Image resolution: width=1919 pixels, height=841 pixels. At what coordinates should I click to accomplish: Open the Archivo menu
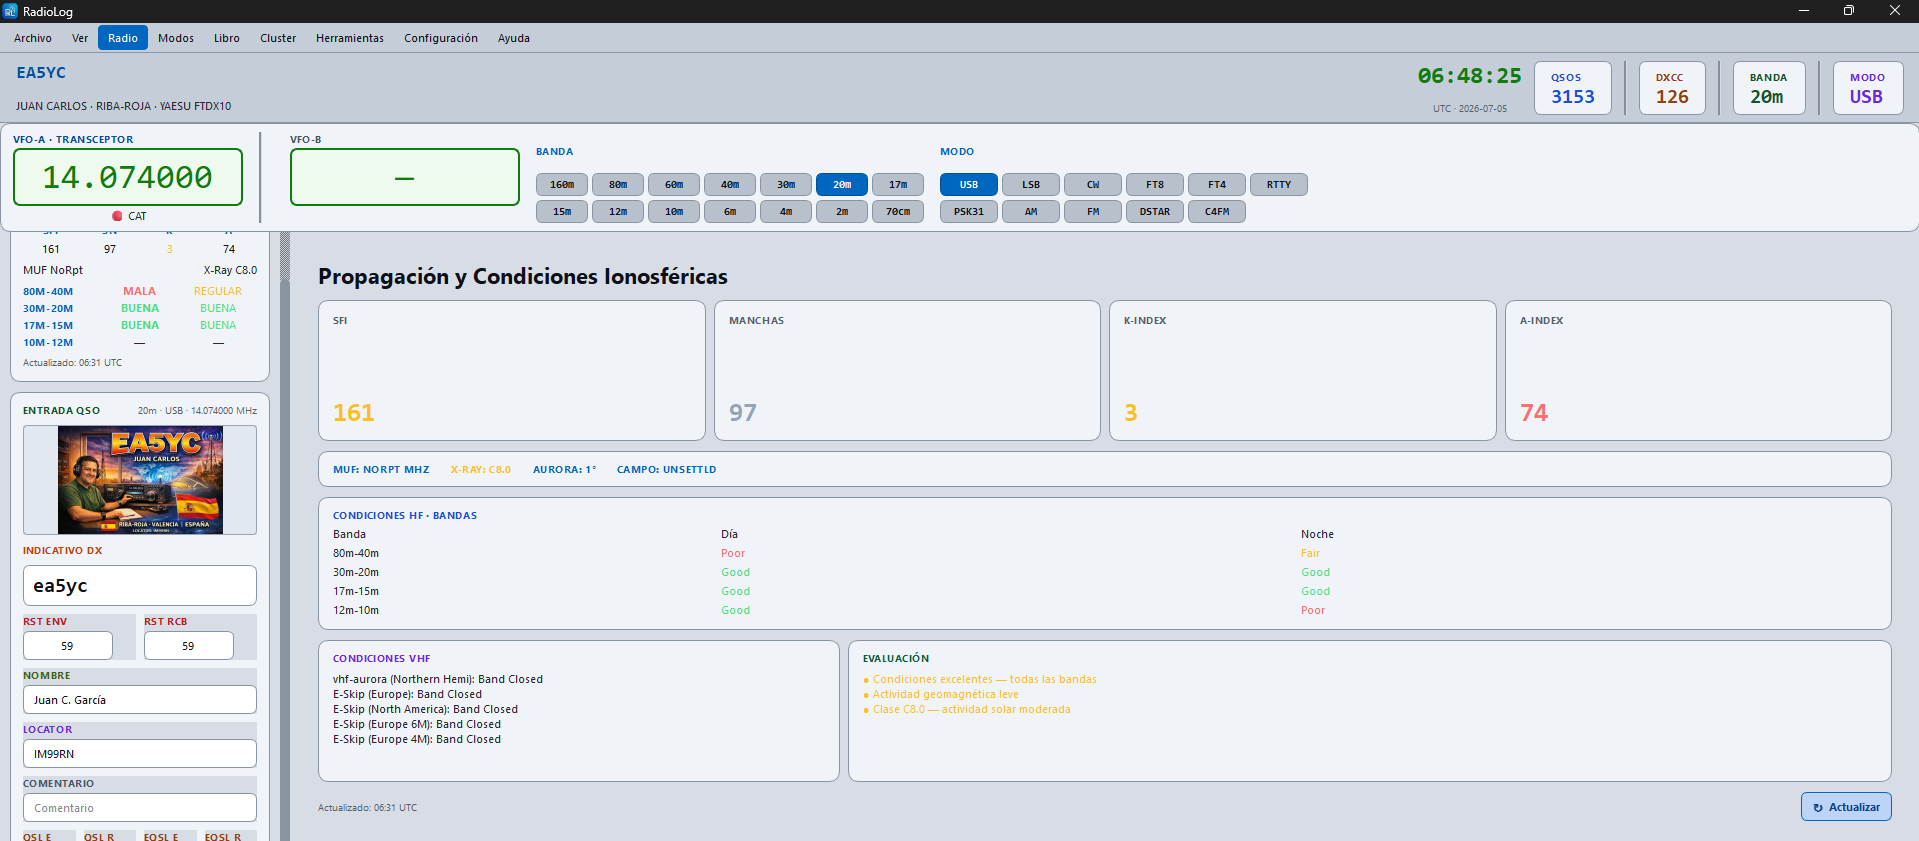[x=33, y=38]
